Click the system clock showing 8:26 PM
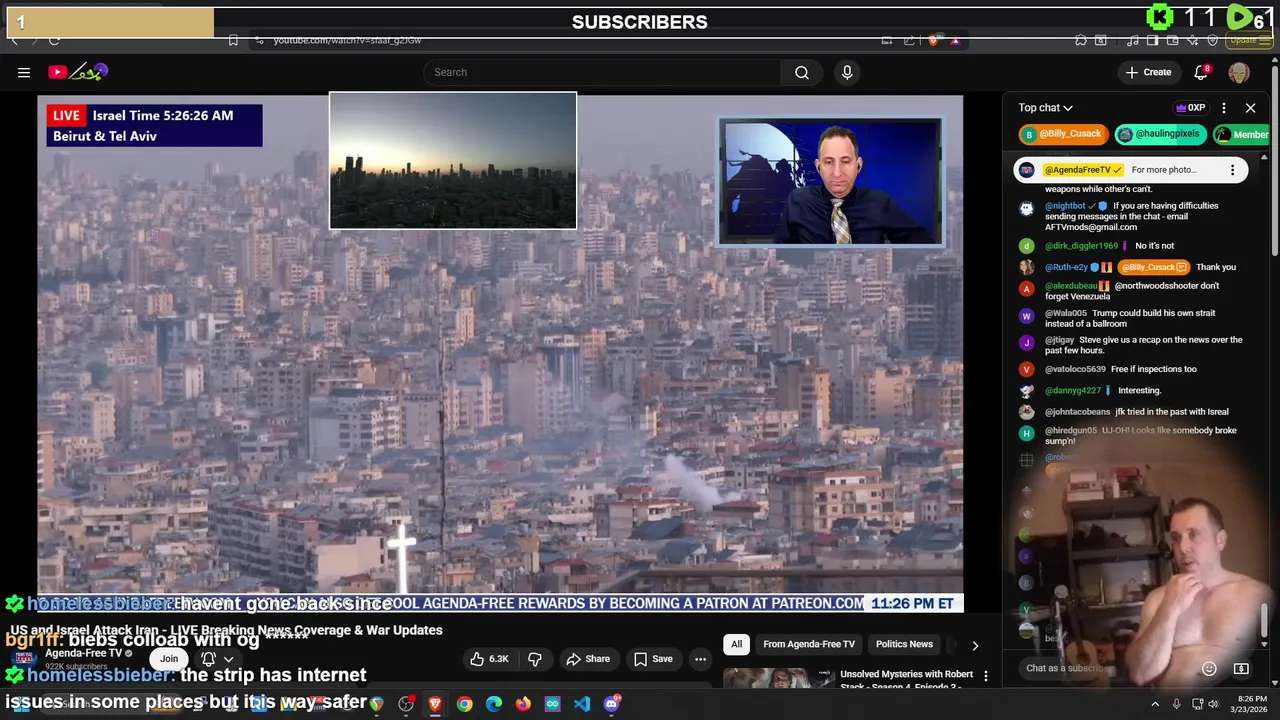Image resolution: width=1280 pixels, height=720 pixels. [x=1253, y=704]
